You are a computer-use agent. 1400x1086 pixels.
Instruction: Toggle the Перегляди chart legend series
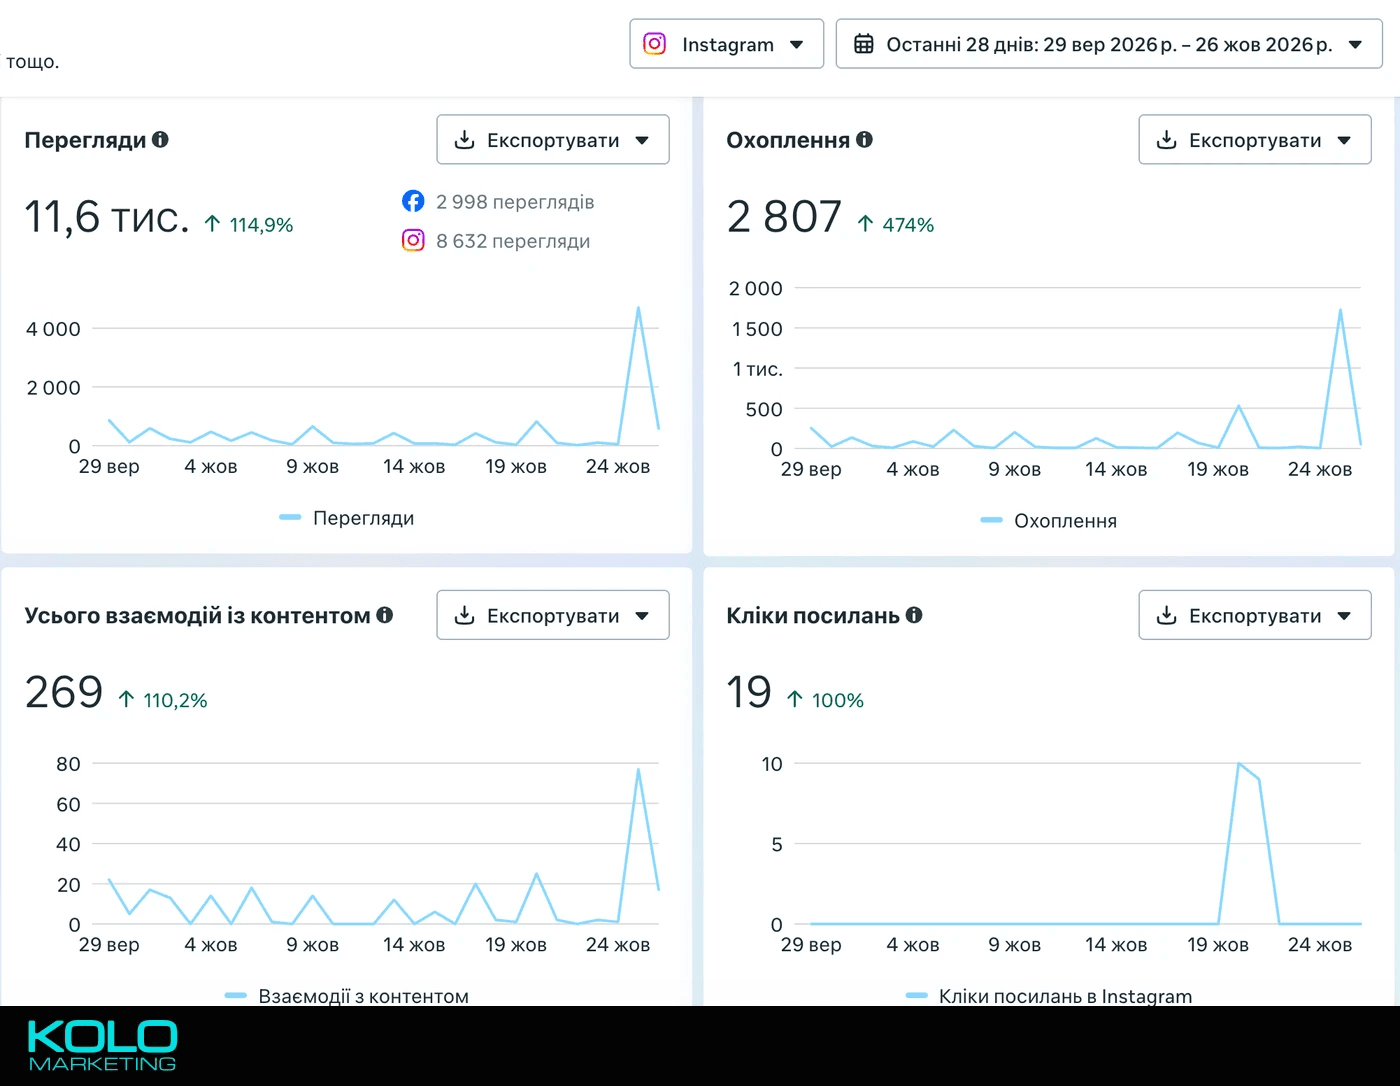click(x=347, y=518)
